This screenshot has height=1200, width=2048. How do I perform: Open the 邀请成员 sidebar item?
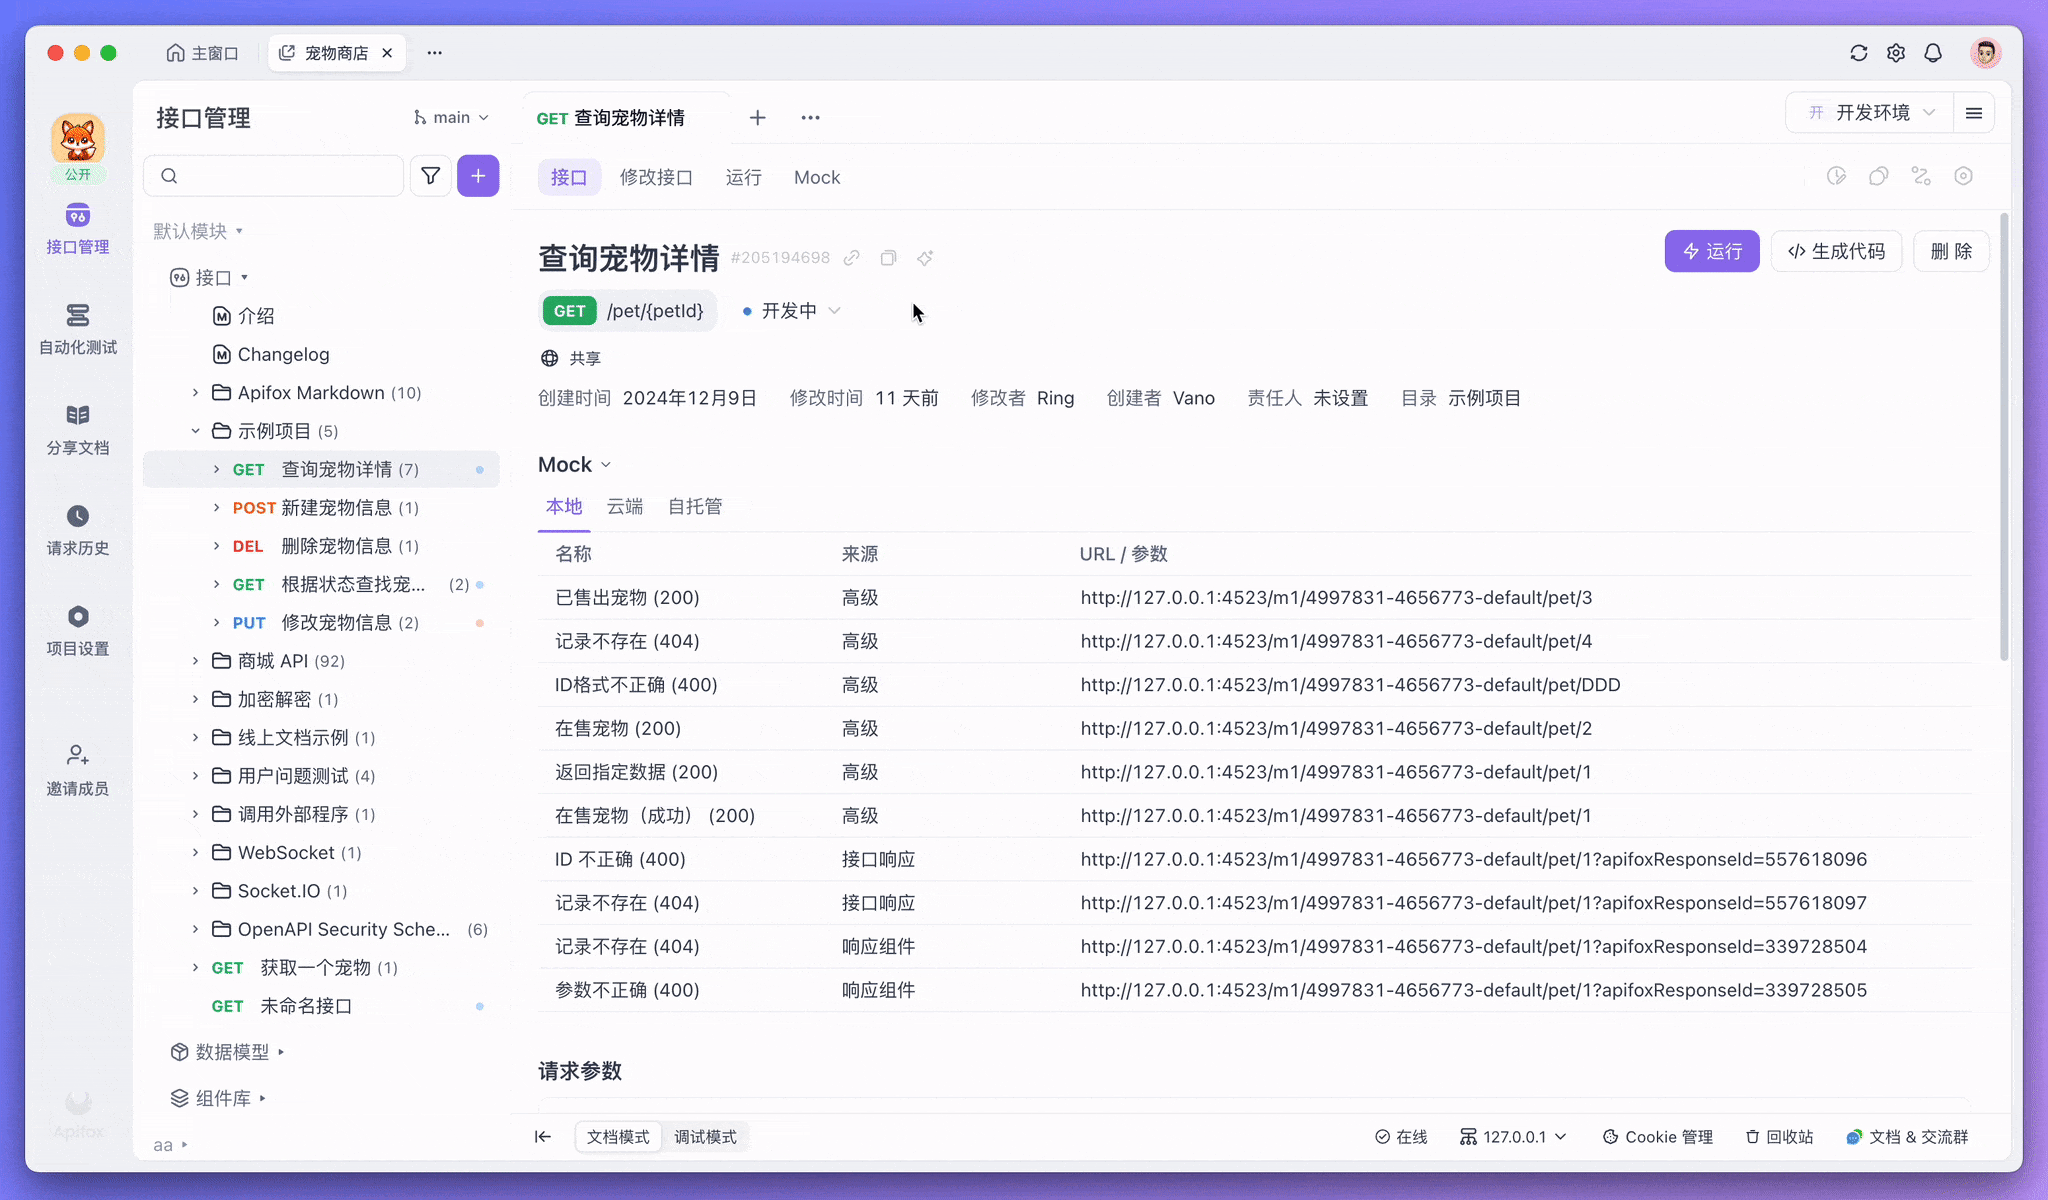77,770
